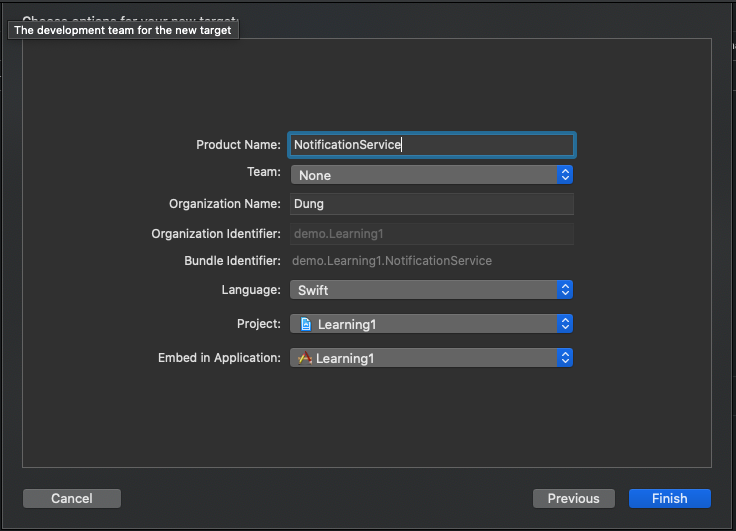Viewport: 736px width, 531px height.
Task: Click blue chevrons on Embed in Application popup
Action: tap(565, 358)
